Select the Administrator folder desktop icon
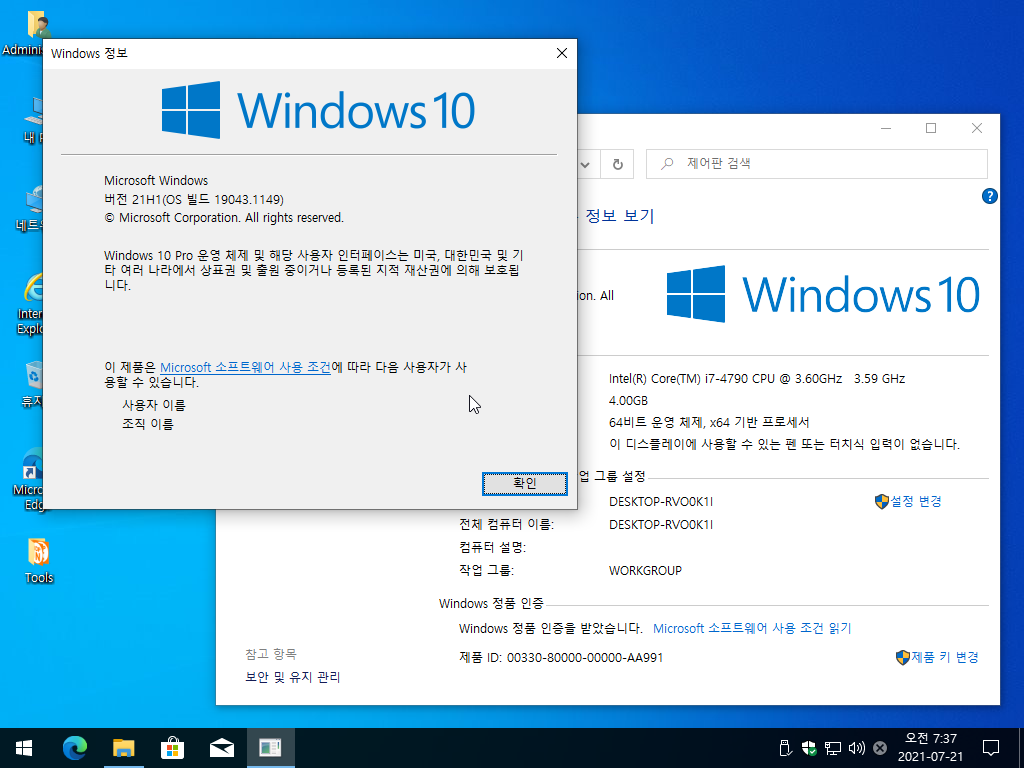This screenshot has height=768, width=1024. [23, 33]
